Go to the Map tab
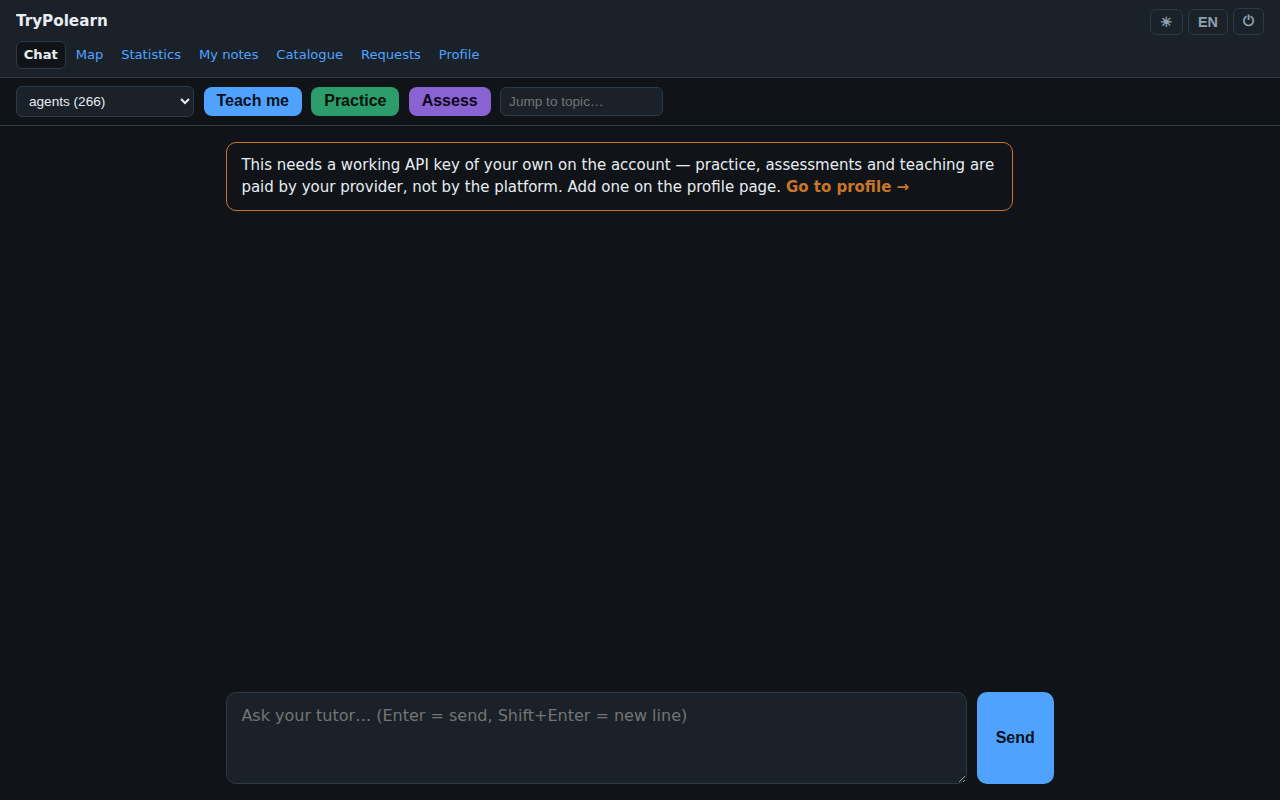Screen dimensions: 1280x800 pos(89,55)
